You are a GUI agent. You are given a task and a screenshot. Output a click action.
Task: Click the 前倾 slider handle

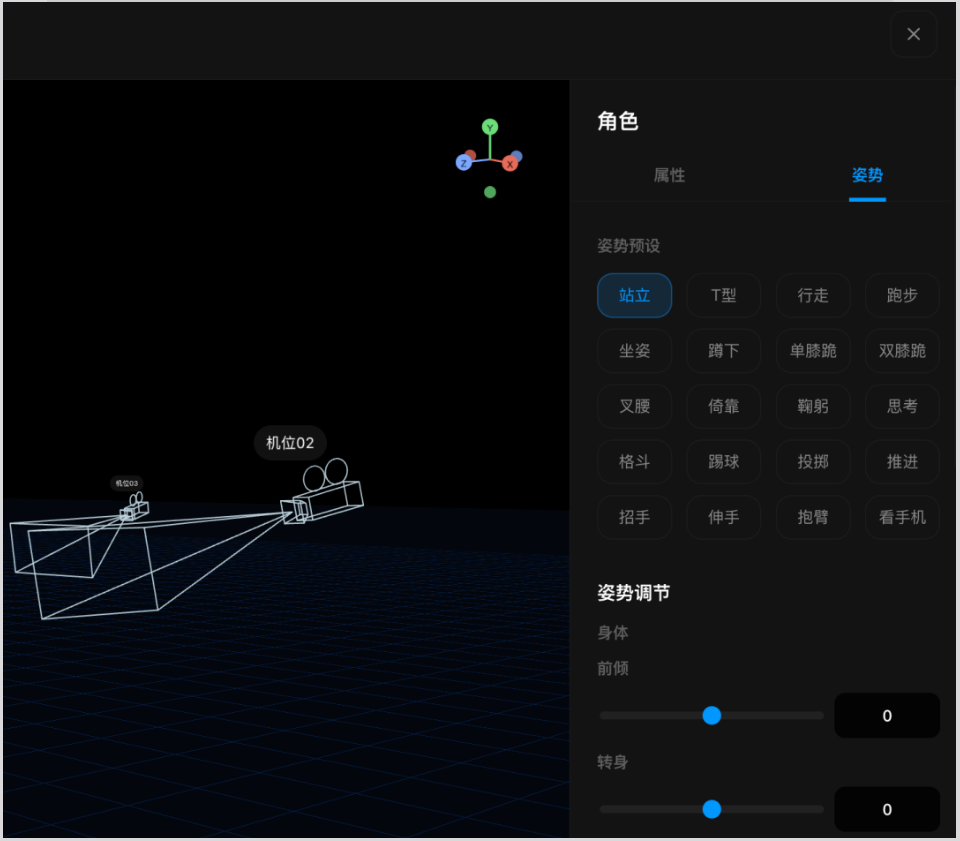tap(711, 716)
